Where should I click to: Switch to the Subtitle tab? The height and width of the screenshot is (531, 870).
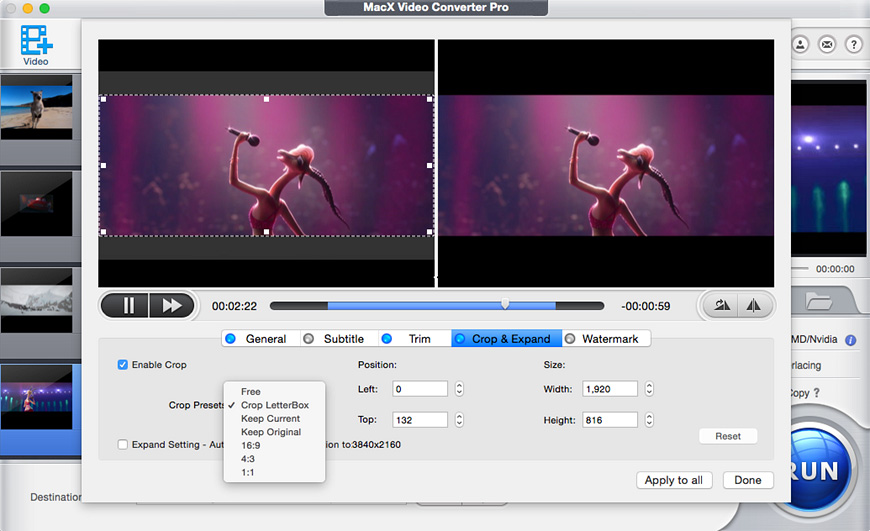pos(339,338)
